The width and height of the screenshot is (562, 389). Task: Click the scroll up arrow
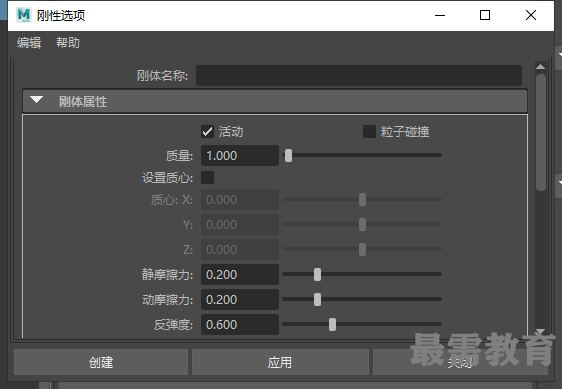pyautogui.click(x=540, y=67)
